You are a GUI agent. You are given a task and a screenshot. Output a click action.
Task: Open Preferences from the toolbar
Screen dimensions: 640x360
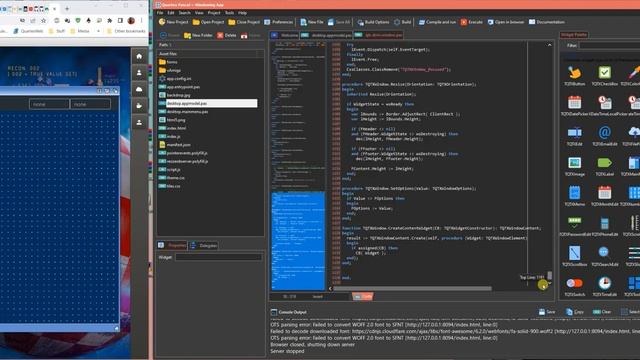(278, 22)
